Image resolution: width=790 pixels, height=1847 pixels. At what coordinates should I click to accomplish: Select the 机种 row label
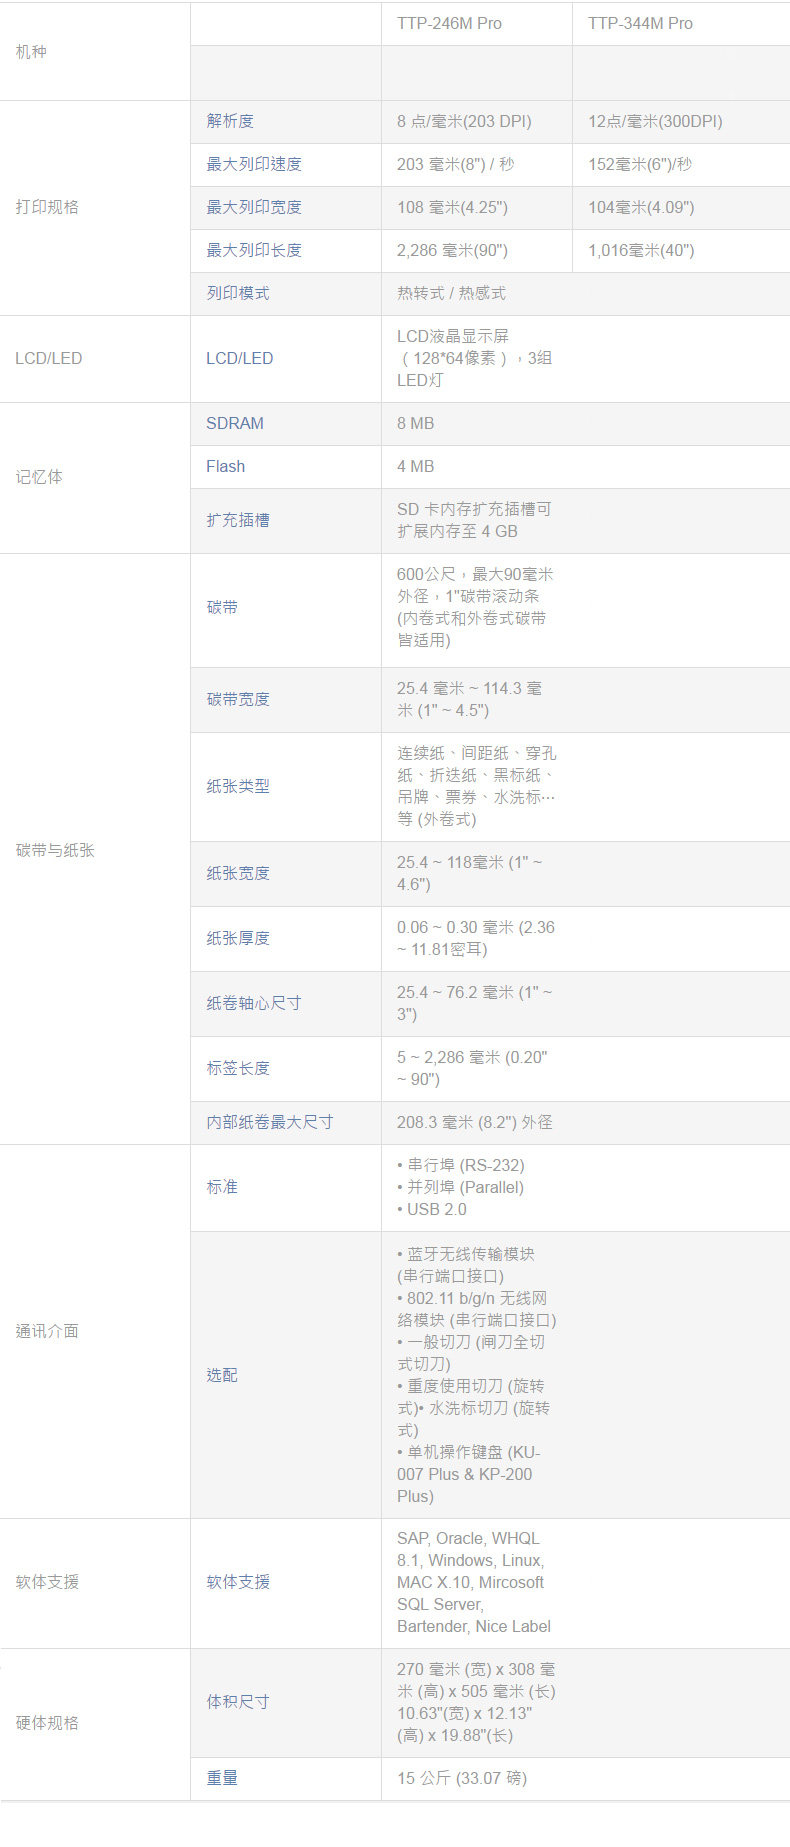tap(31, 51)
